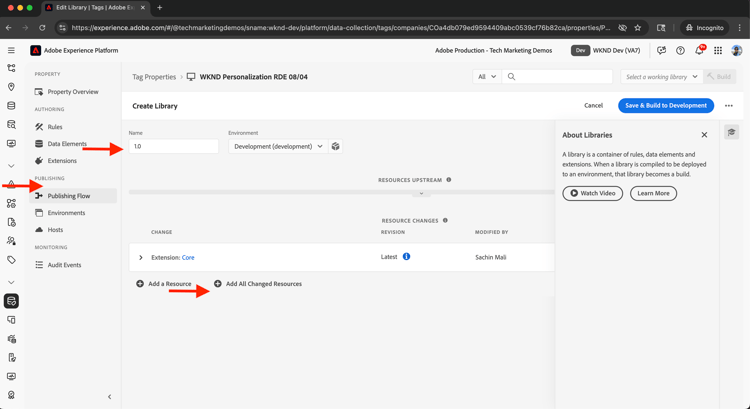The height and width of the screenshot is (409, 750).
Task: Open Select a working library dropdown
Action: [x=660, y=76]
